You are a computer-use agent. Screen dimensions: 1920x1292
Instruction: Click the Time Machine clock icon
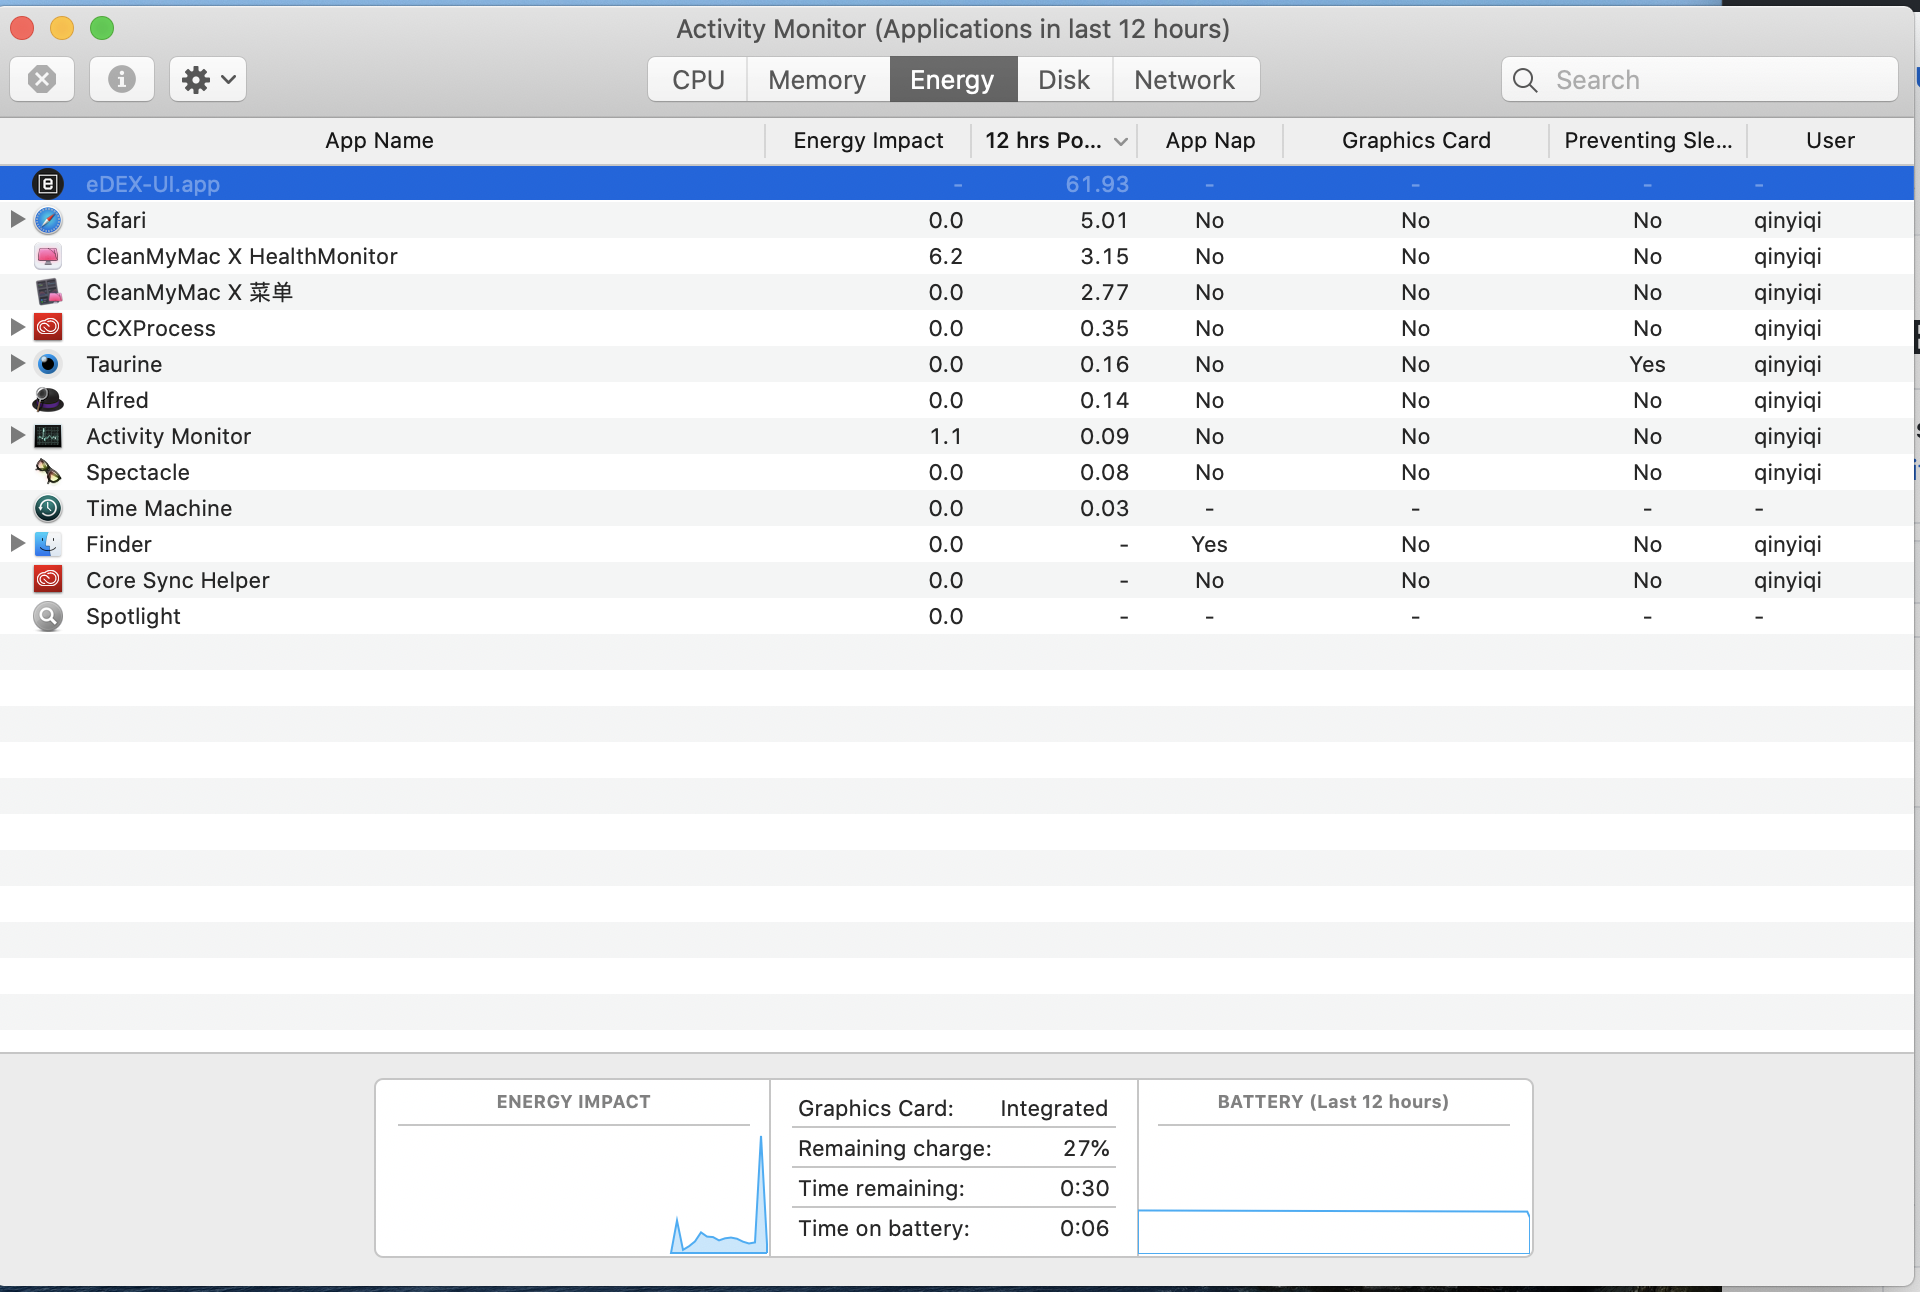coord(48,508)
